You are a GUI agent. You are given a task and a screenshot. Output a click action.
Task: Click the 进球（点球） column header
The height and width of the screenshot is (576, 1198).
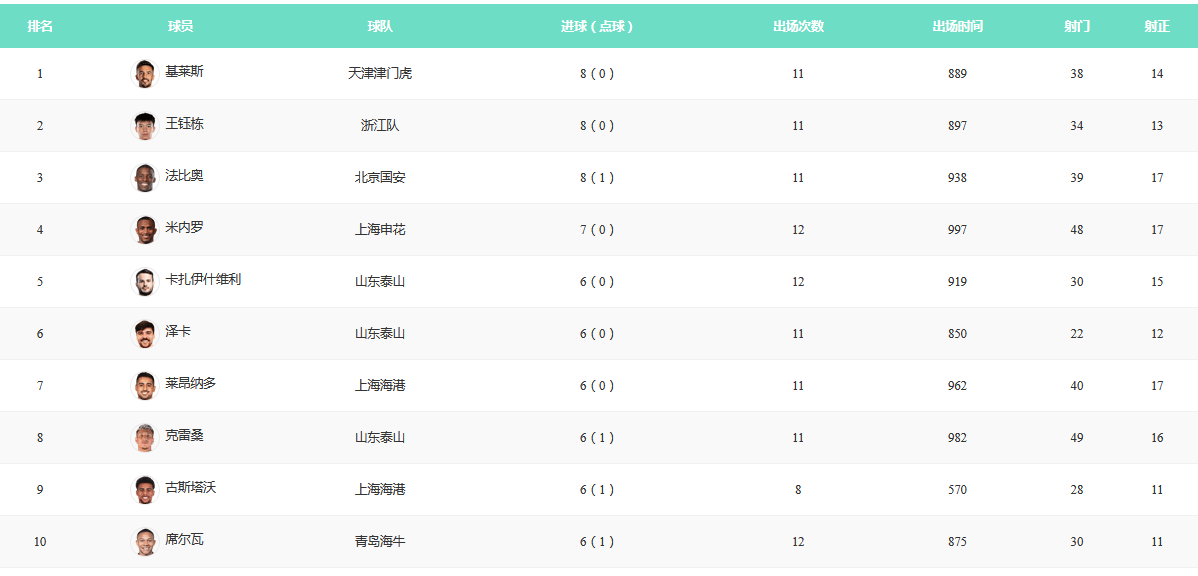597,27
